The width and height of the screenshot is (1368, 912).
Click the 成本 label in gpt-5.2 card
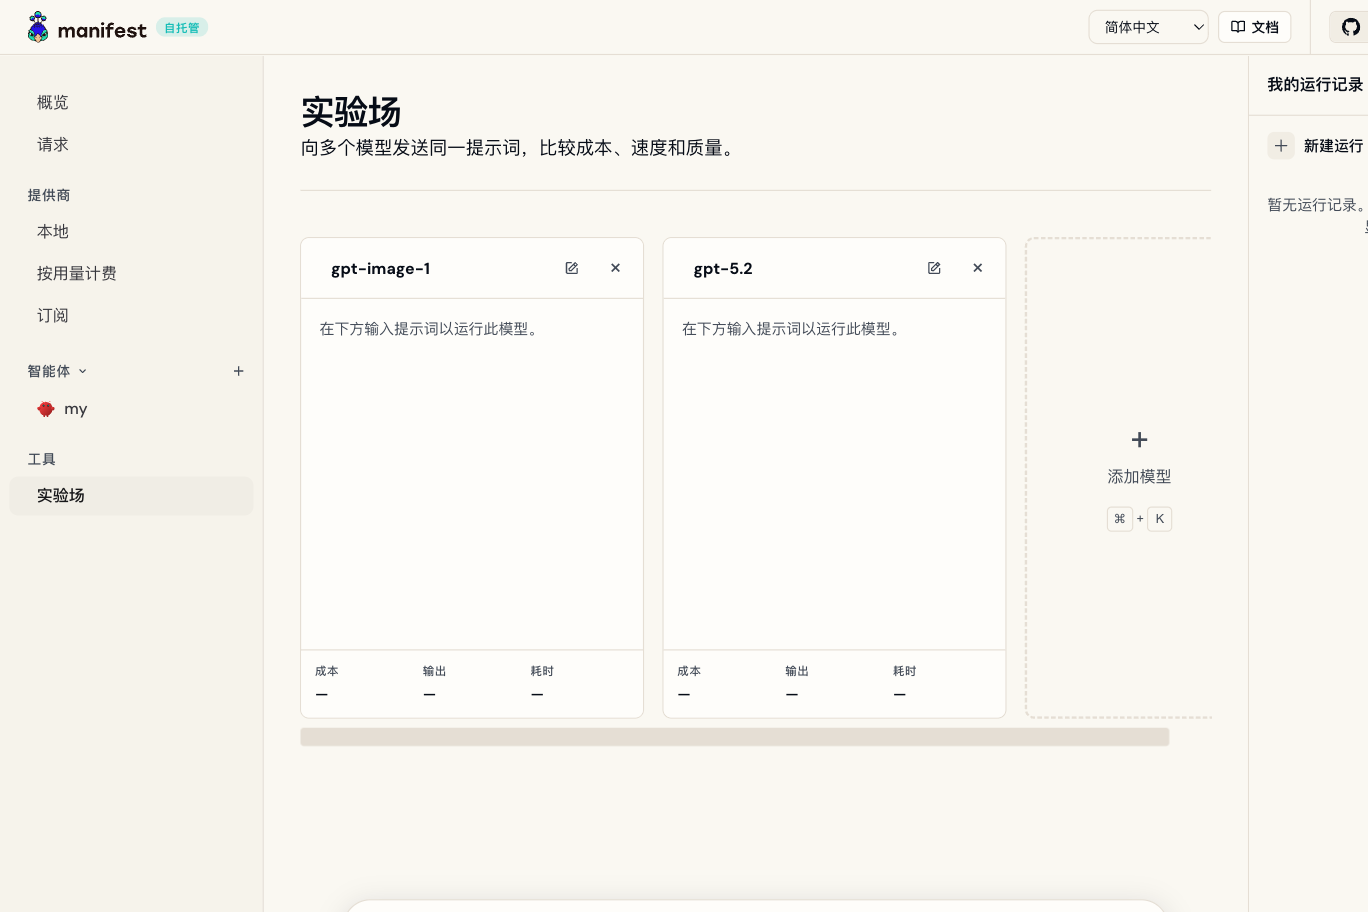pos(689,671)
